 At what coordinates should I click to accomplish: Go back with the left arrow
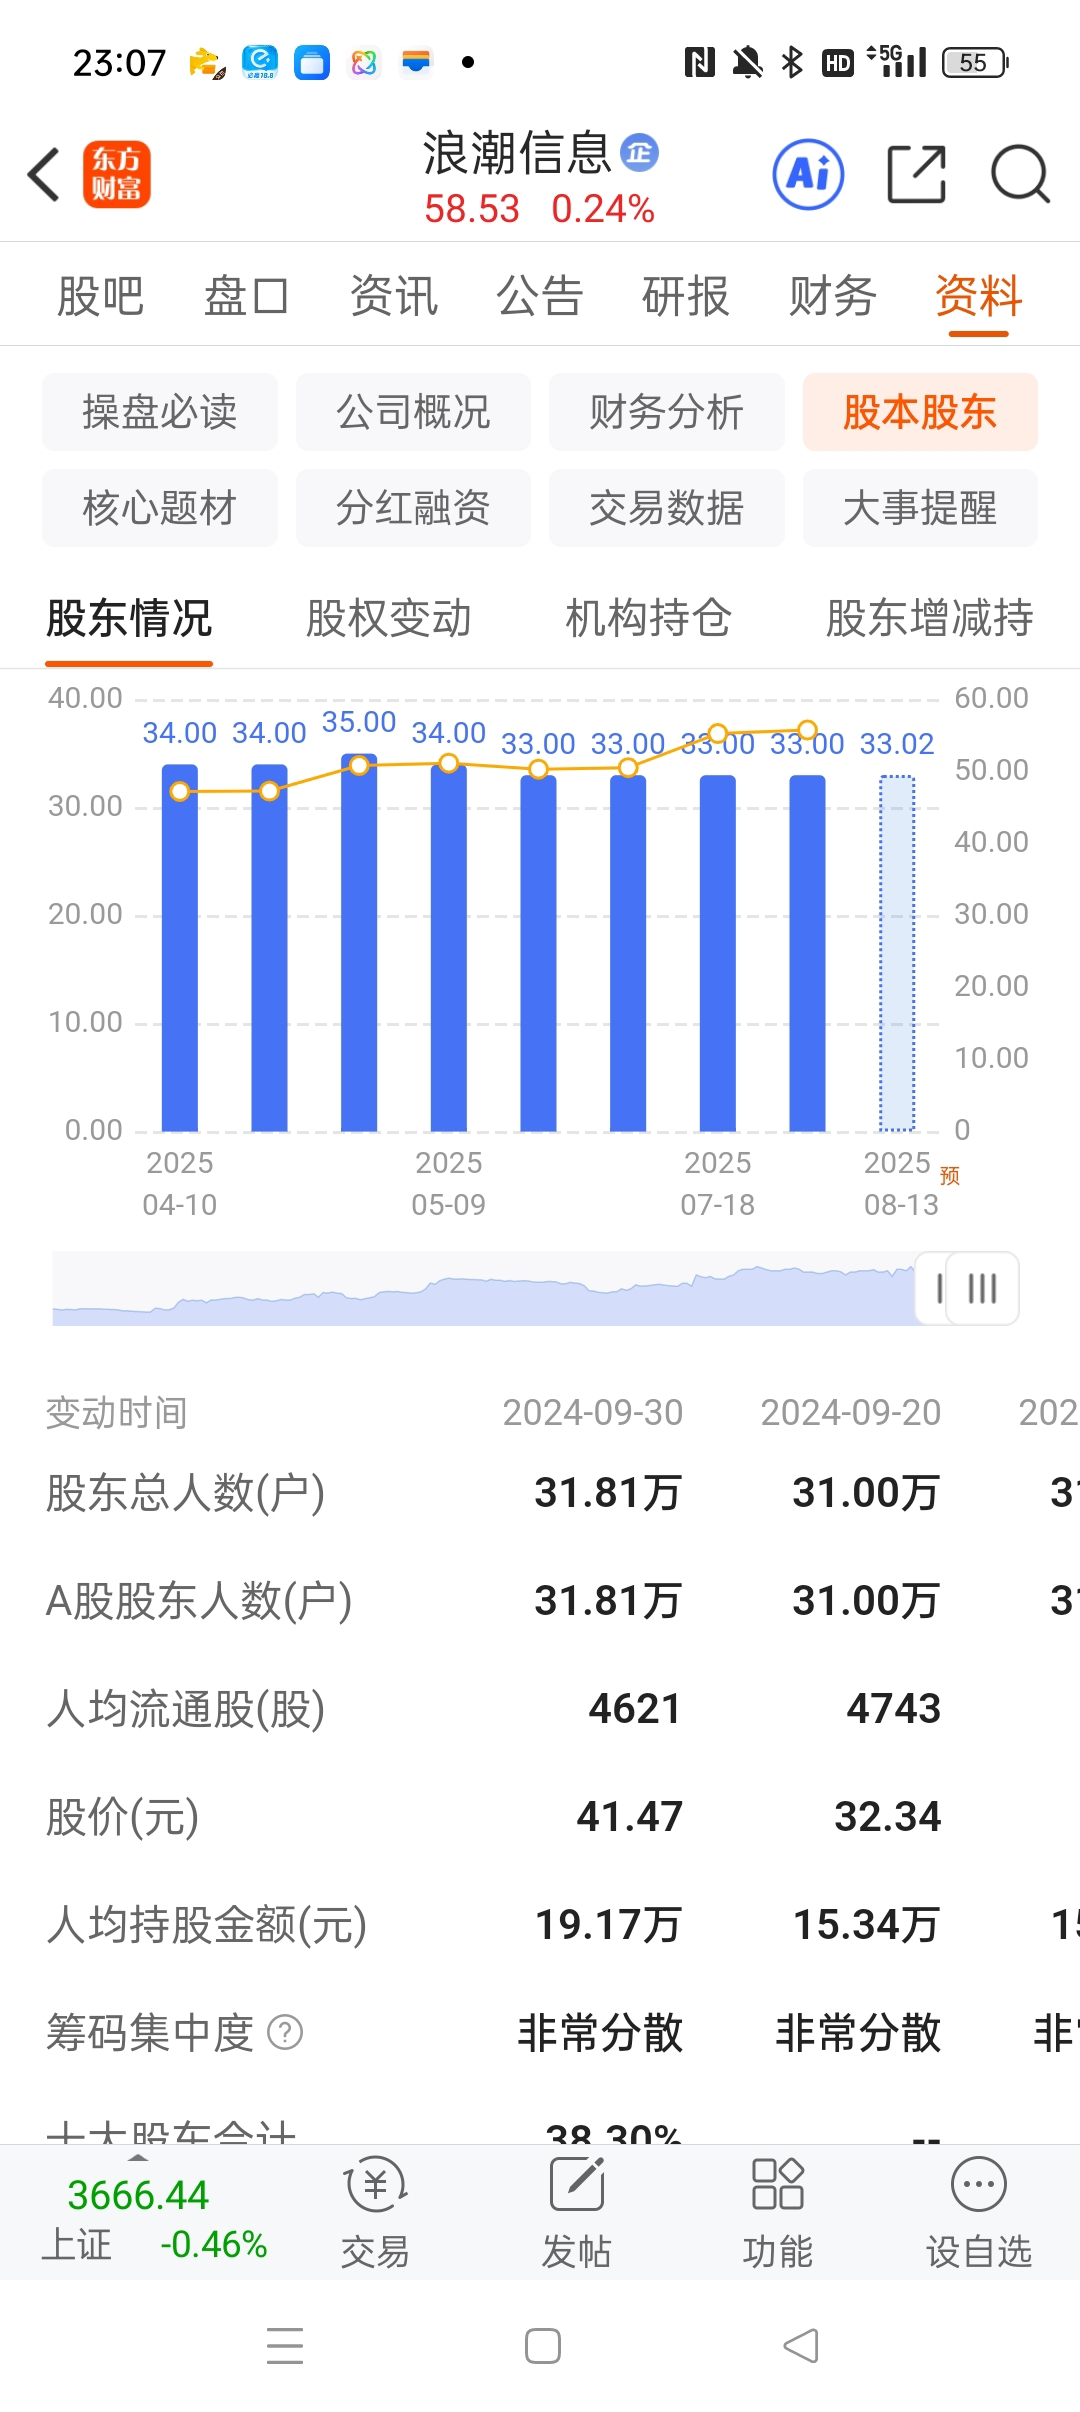pyautogui.click(x=44, y=174)
